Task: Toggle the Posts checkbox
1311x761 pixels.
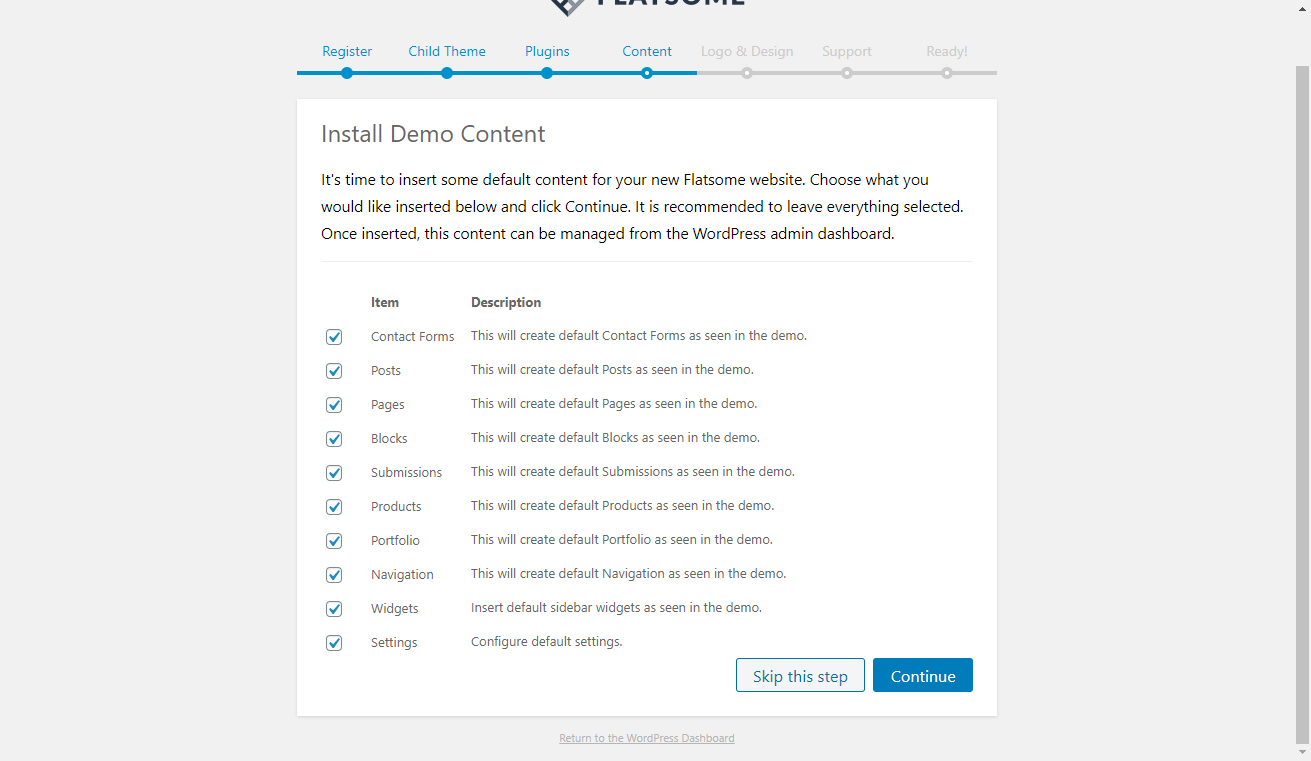Action: click(334, 371)
